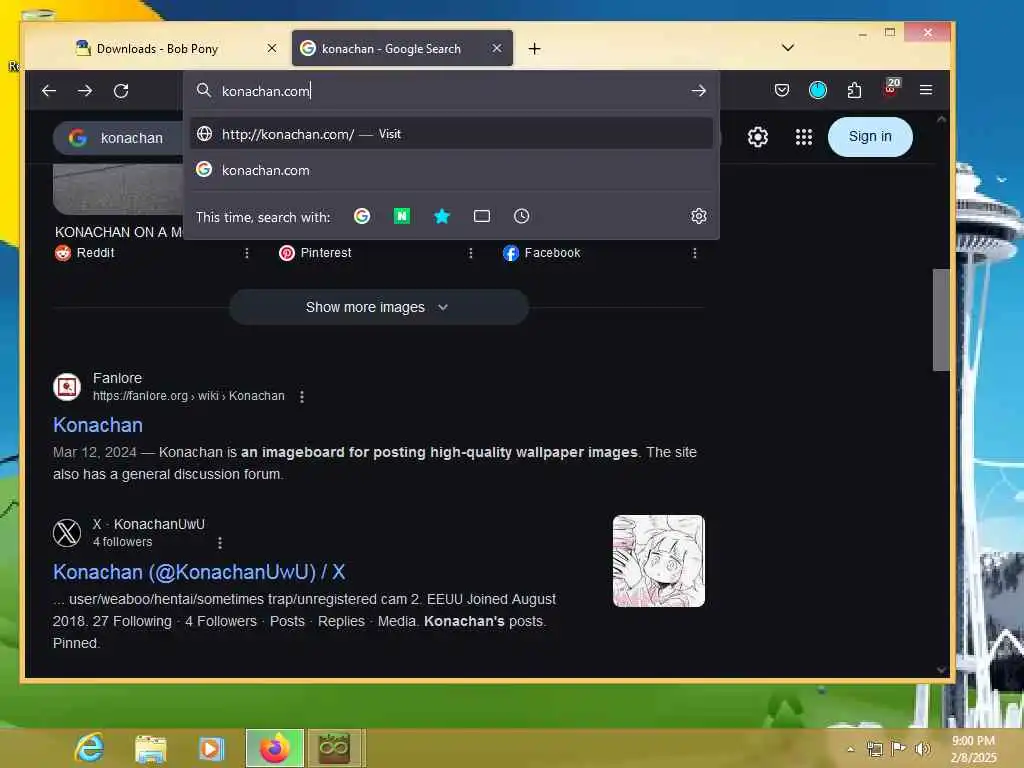Open the Reddit image source link
The width and height of the screenshot is (1024, 768).
85,253
